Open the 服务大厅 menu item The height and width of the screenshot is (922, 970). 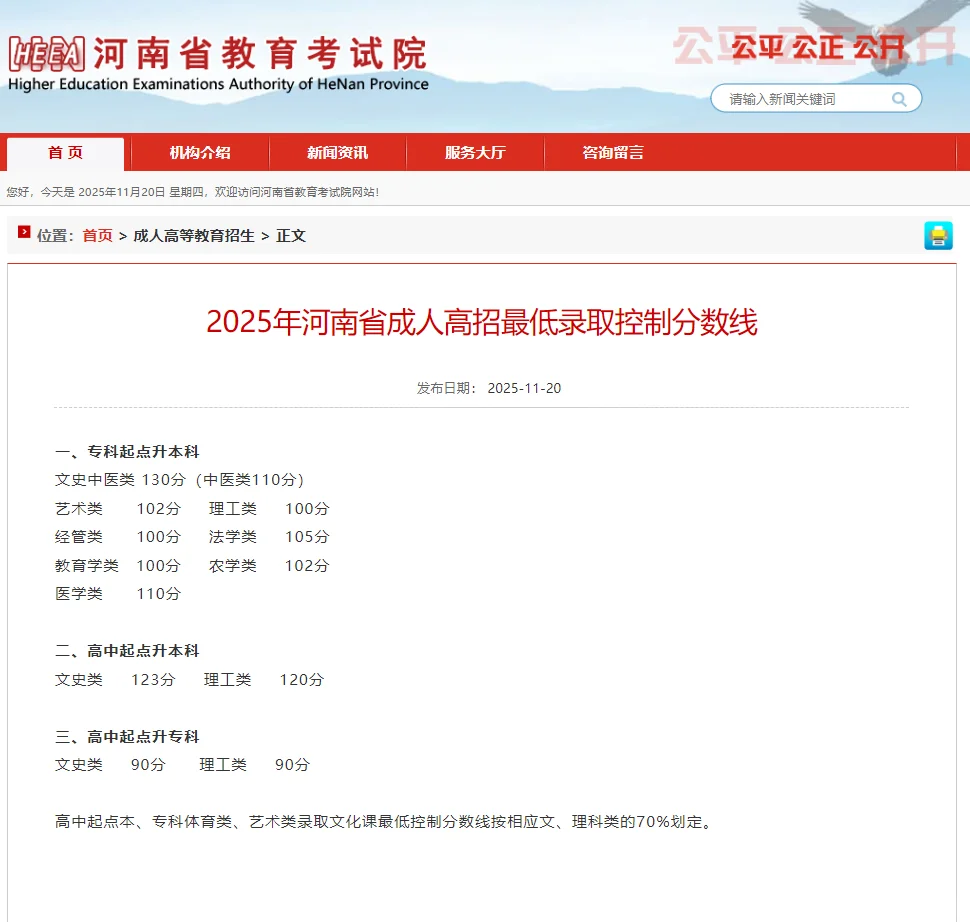click(474, 152)
